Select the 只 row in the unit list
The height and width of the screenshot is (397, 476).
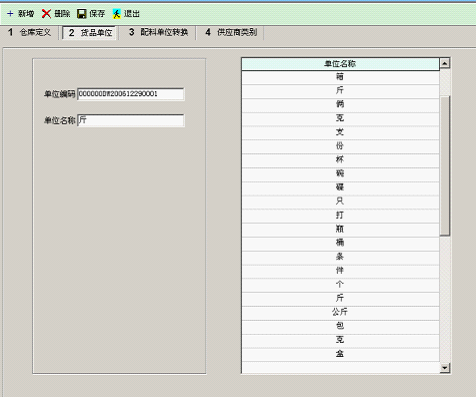[x=340, y=202]
